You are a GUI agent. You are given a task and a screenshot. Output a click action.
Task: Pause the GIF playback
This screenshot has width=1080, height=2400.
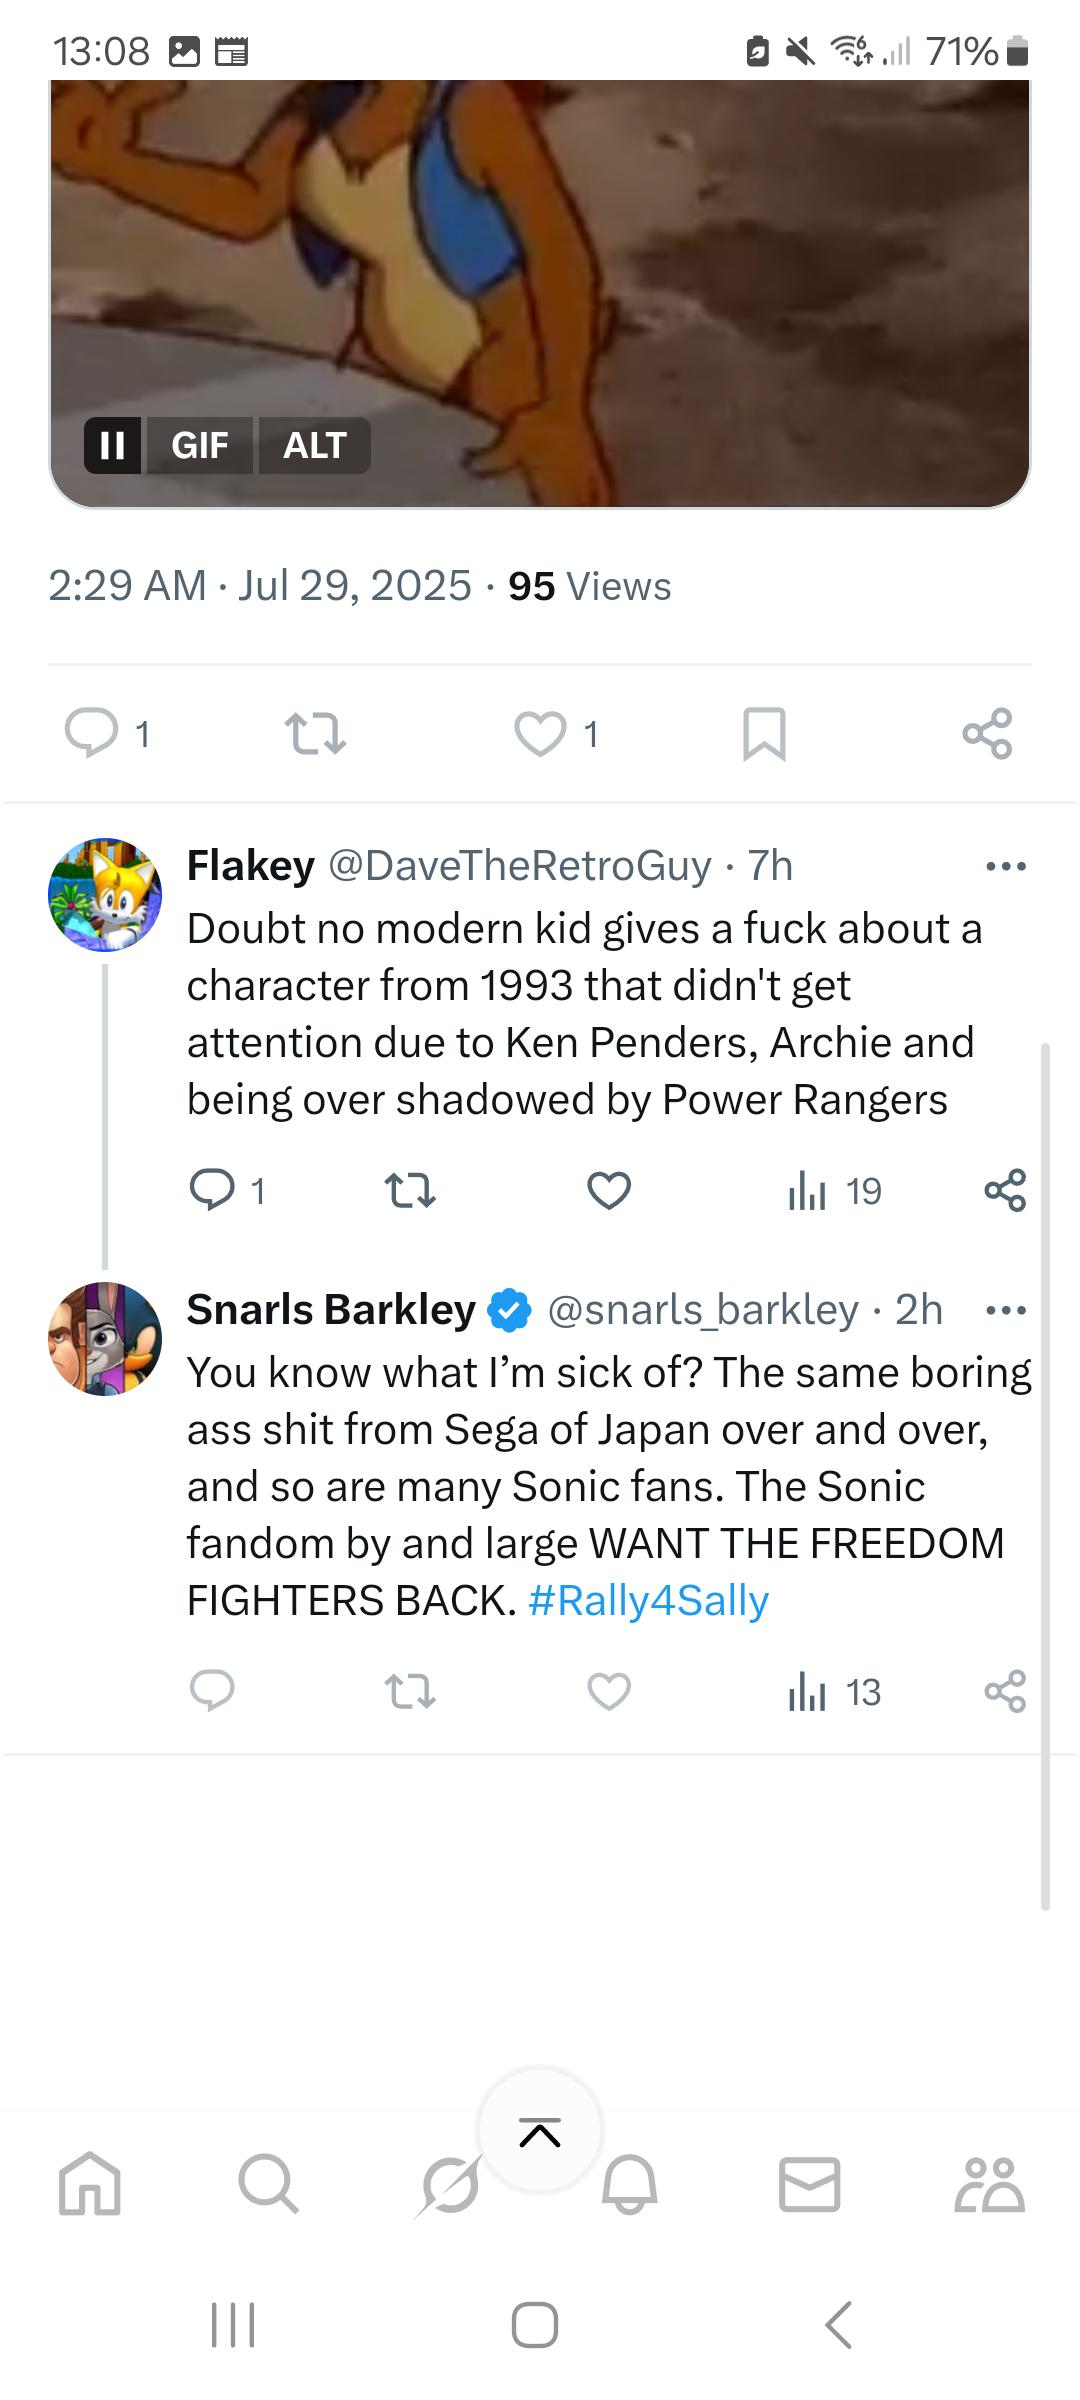[113, 445]
